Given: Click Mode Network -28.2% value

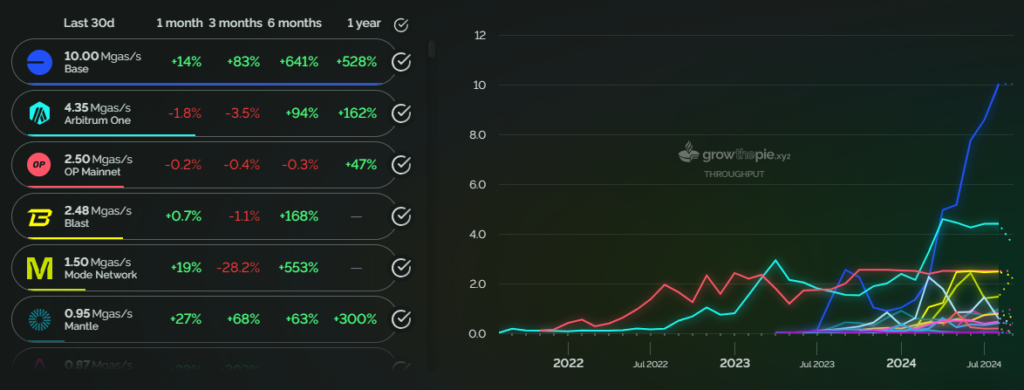Looking at the screenshot, I should (x=239, y=268).
